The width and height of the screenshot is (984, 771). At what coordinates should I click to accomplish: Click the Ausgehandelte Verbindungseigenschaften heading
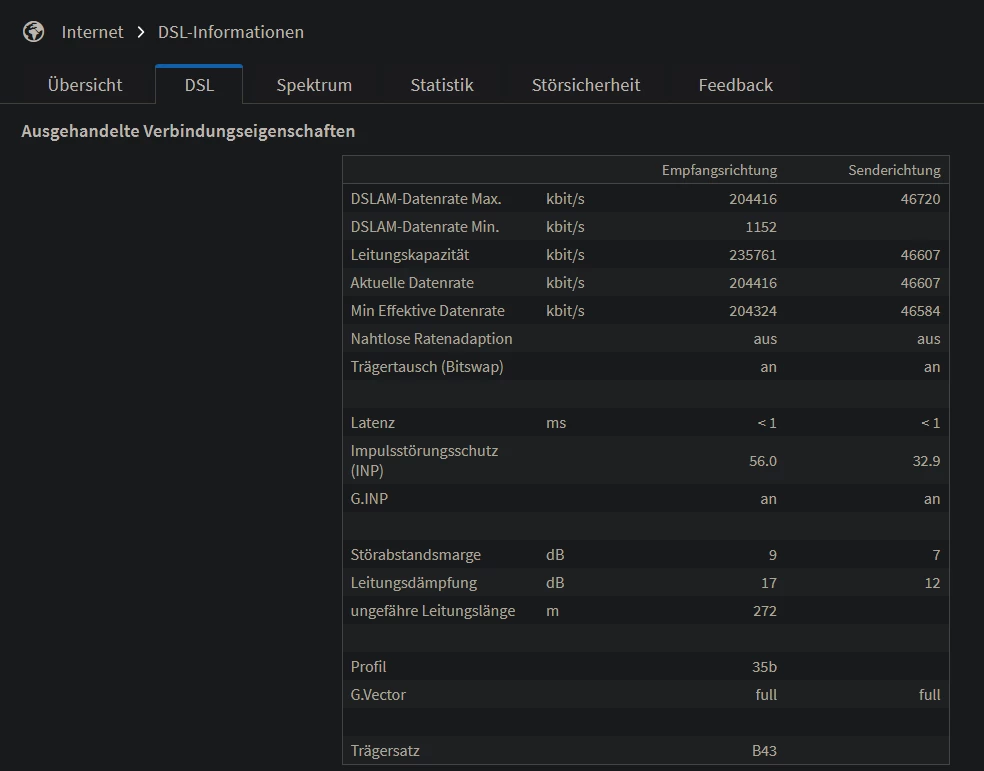pyautogui.click(x=188, y=131)
